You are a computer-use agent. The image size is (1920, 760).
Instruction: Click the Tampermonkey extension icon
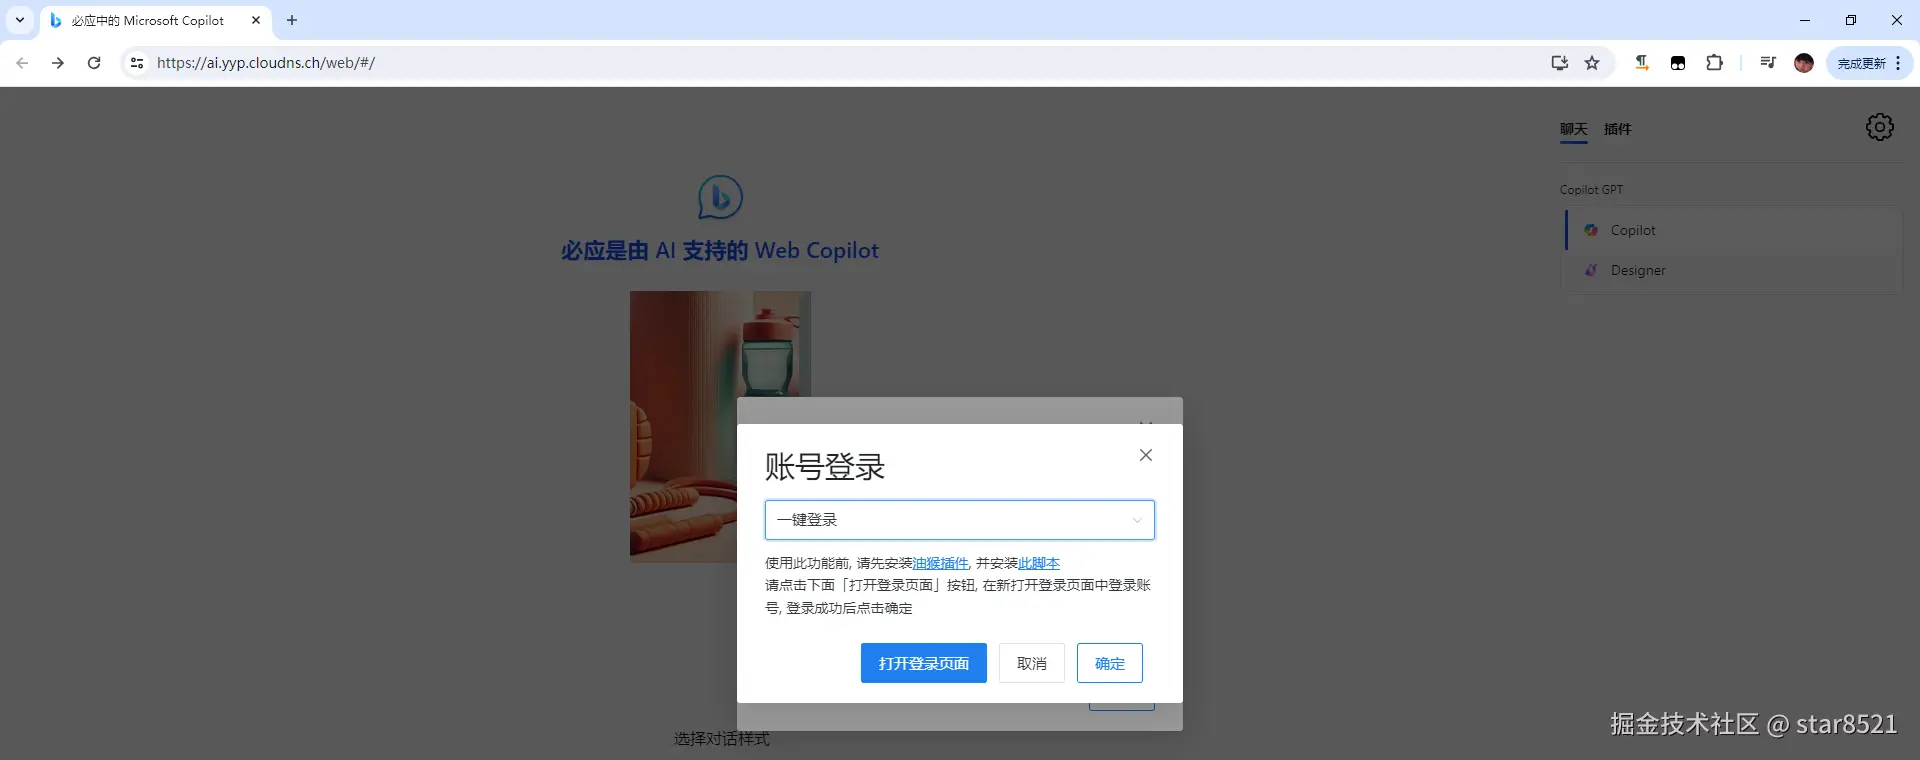(x=1678, y=63)
